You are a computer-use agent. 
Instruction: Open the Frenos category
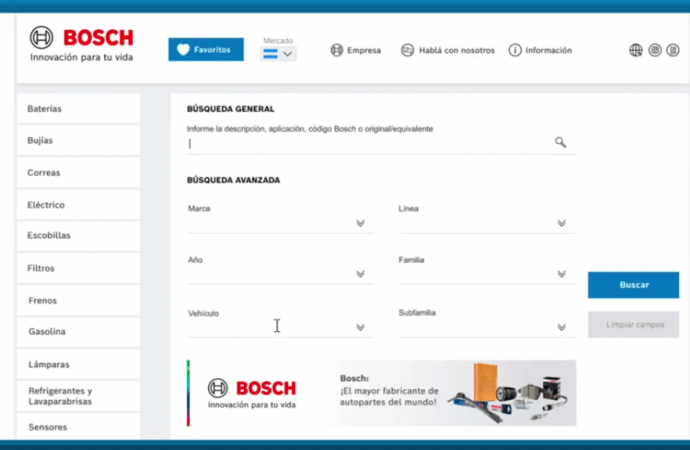click(78, 300)
